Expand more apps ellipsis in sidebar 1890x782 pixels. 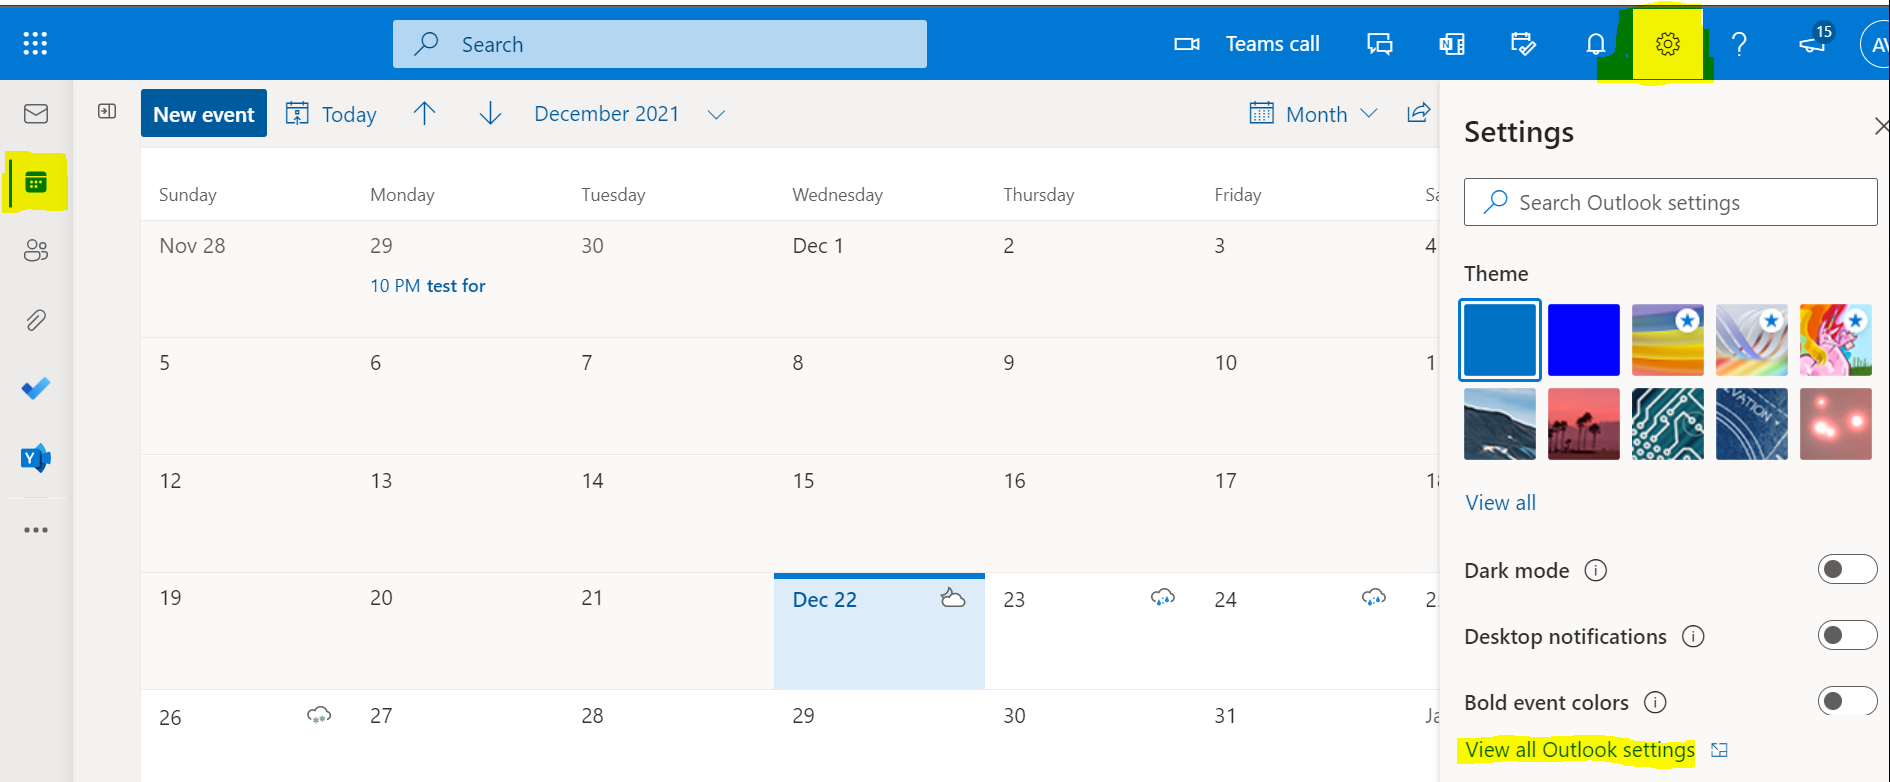click(x=36, y=530)
